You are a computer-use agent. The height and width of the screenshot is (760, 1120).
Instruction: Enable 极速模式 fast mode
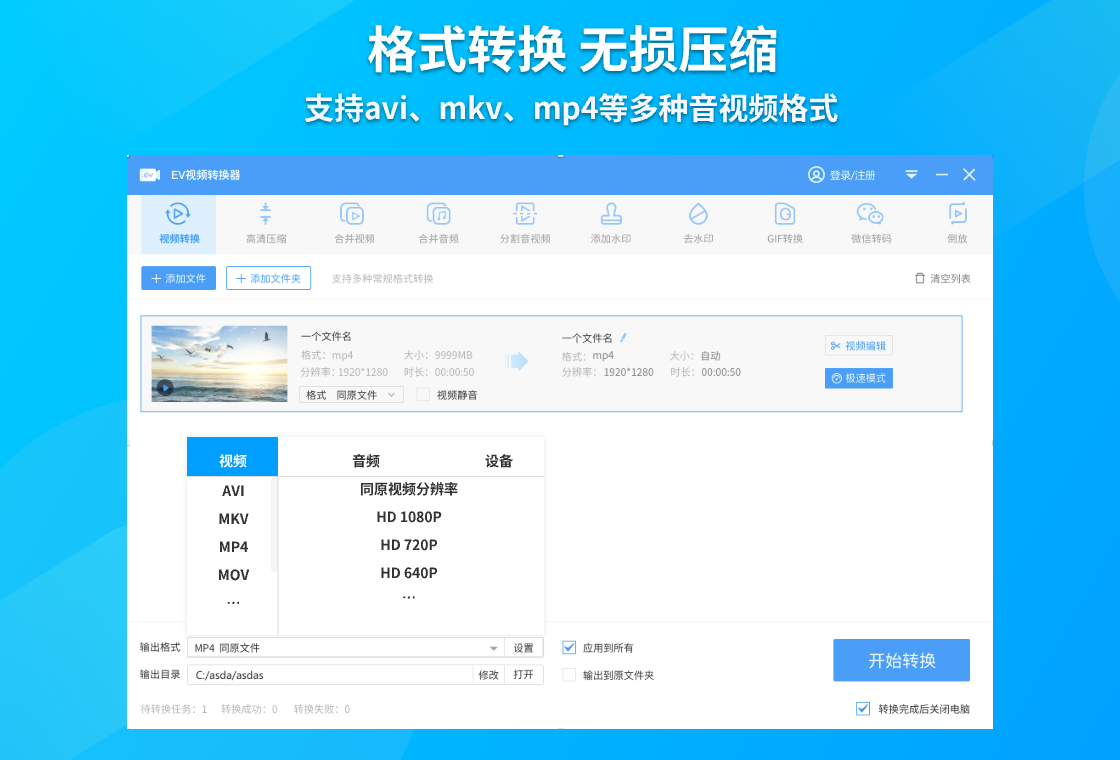tap(859, 379)
